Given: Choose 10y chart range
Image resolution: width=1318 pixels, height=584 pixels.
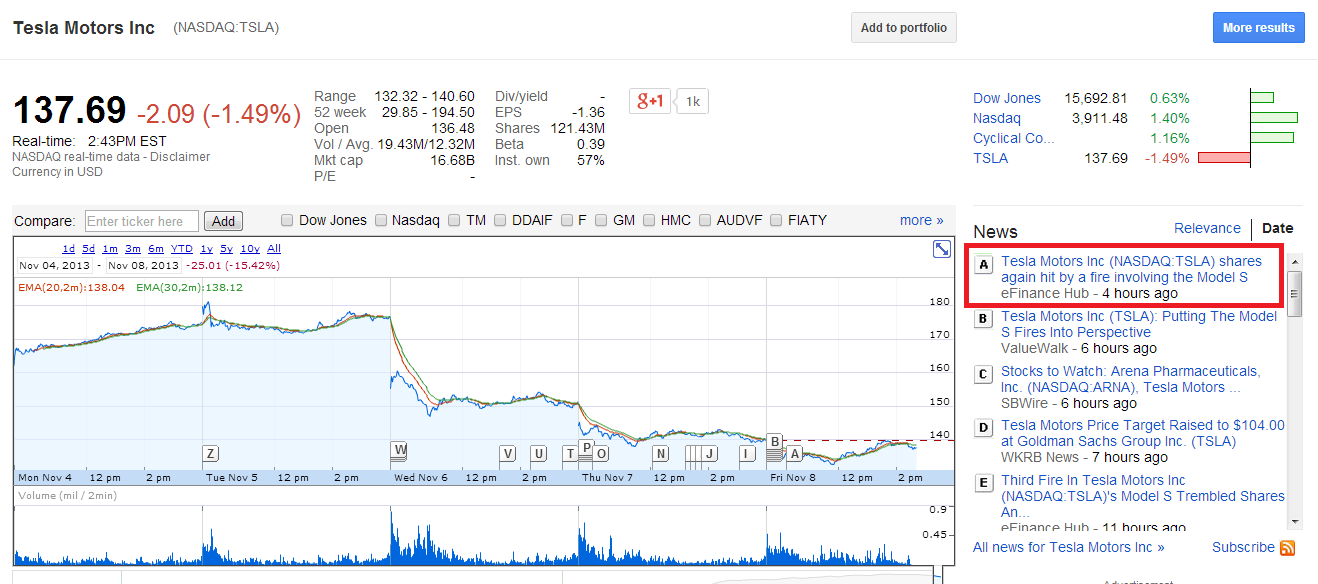Looking at the screenshot, I should coord(250,248).
